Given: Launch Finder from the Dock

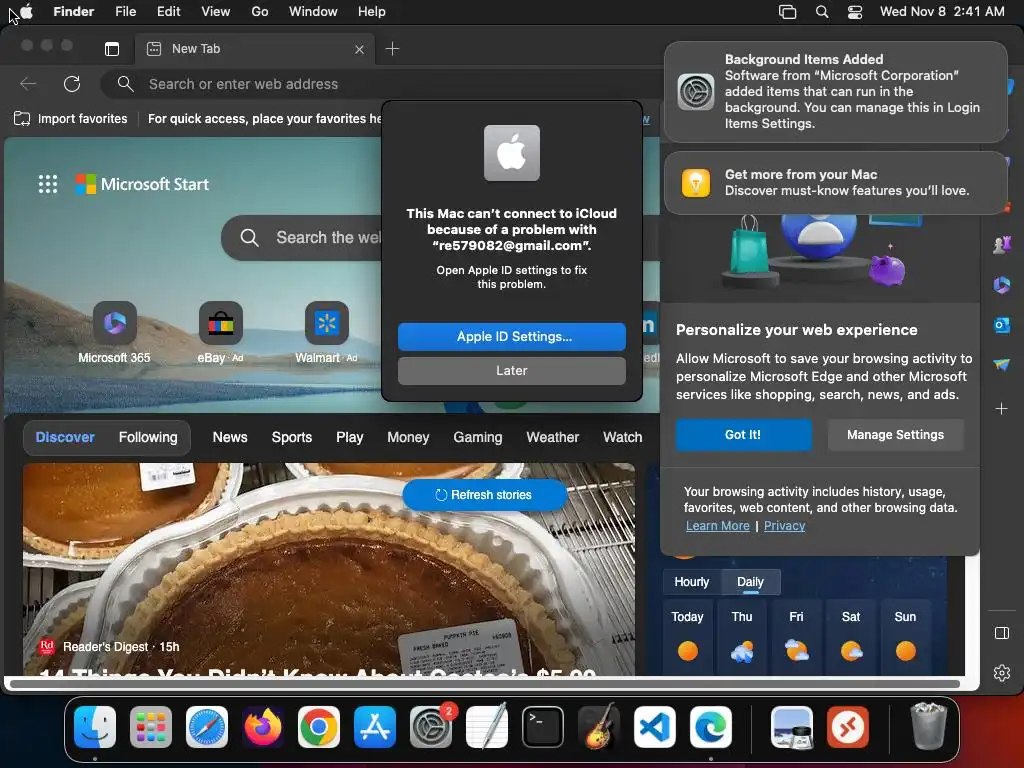Looking at the screenshot, I should pos(95,727).
